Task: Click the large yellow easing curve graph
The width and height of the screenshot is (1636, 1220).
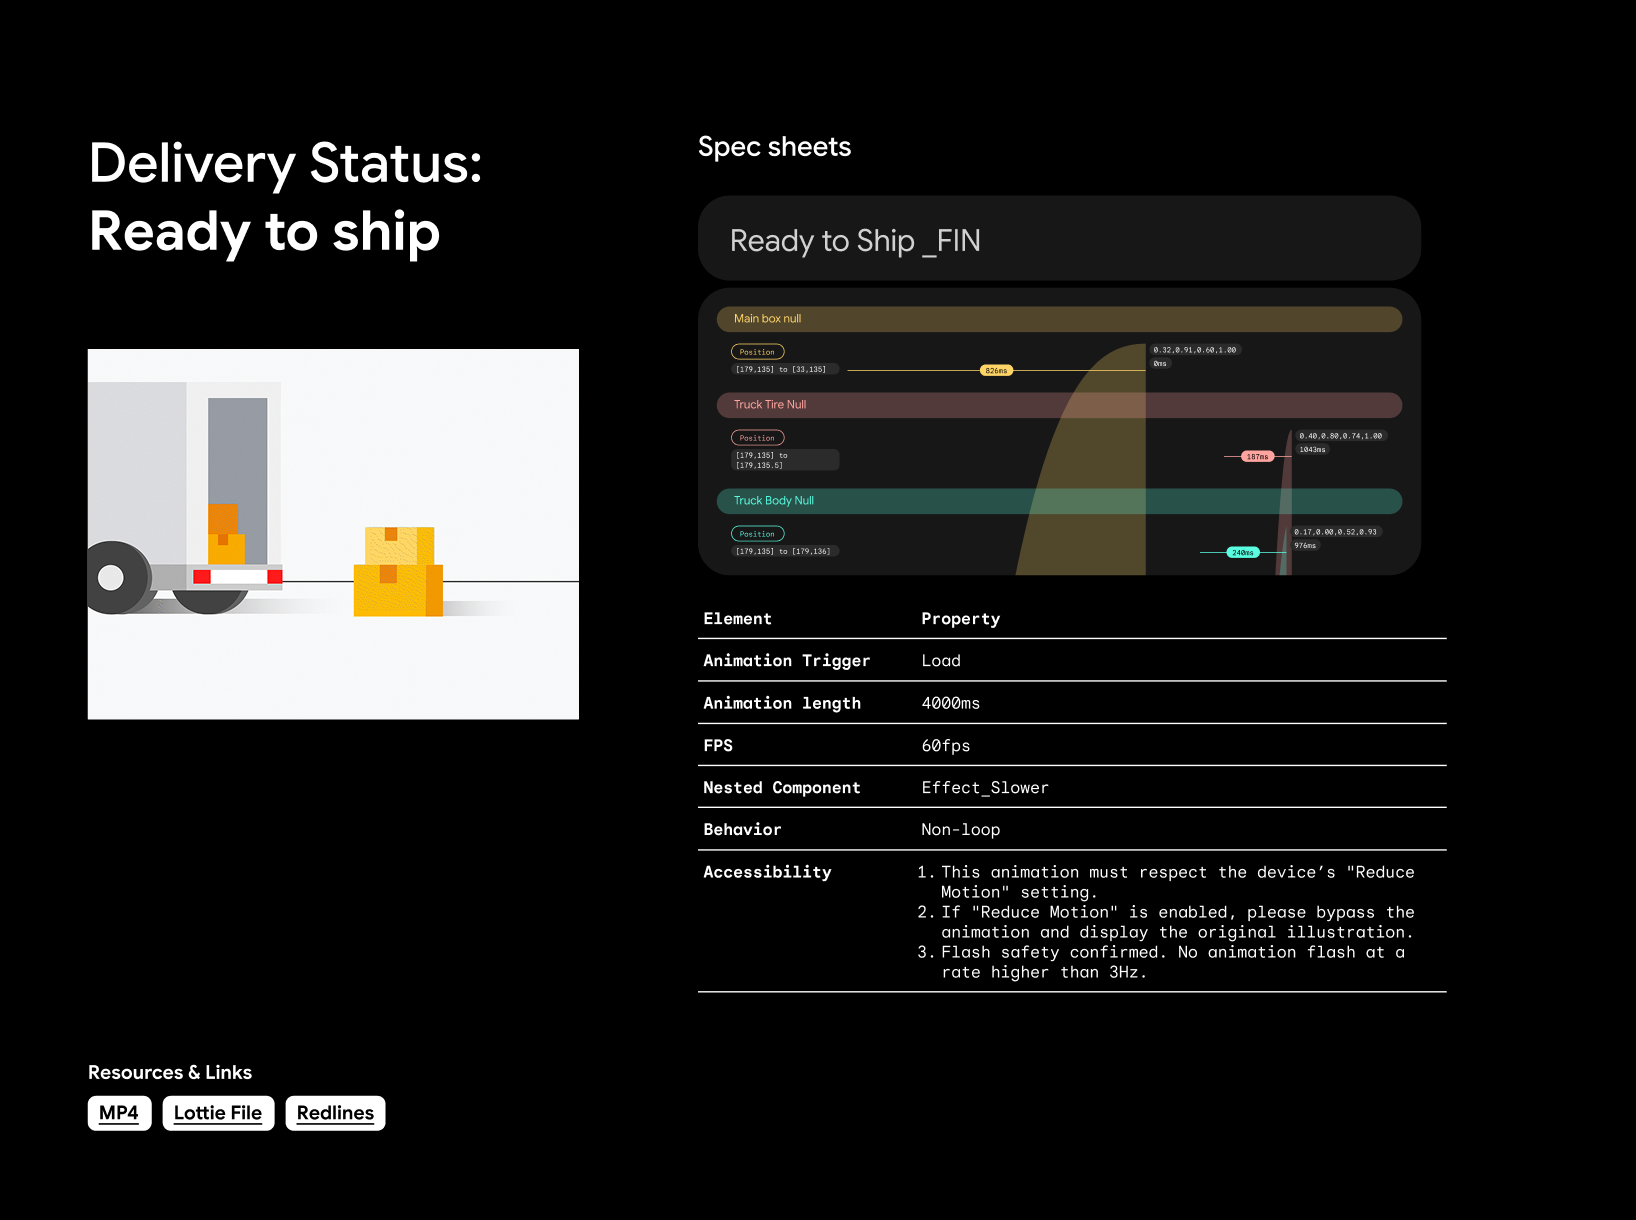Action: [1081, 460]
